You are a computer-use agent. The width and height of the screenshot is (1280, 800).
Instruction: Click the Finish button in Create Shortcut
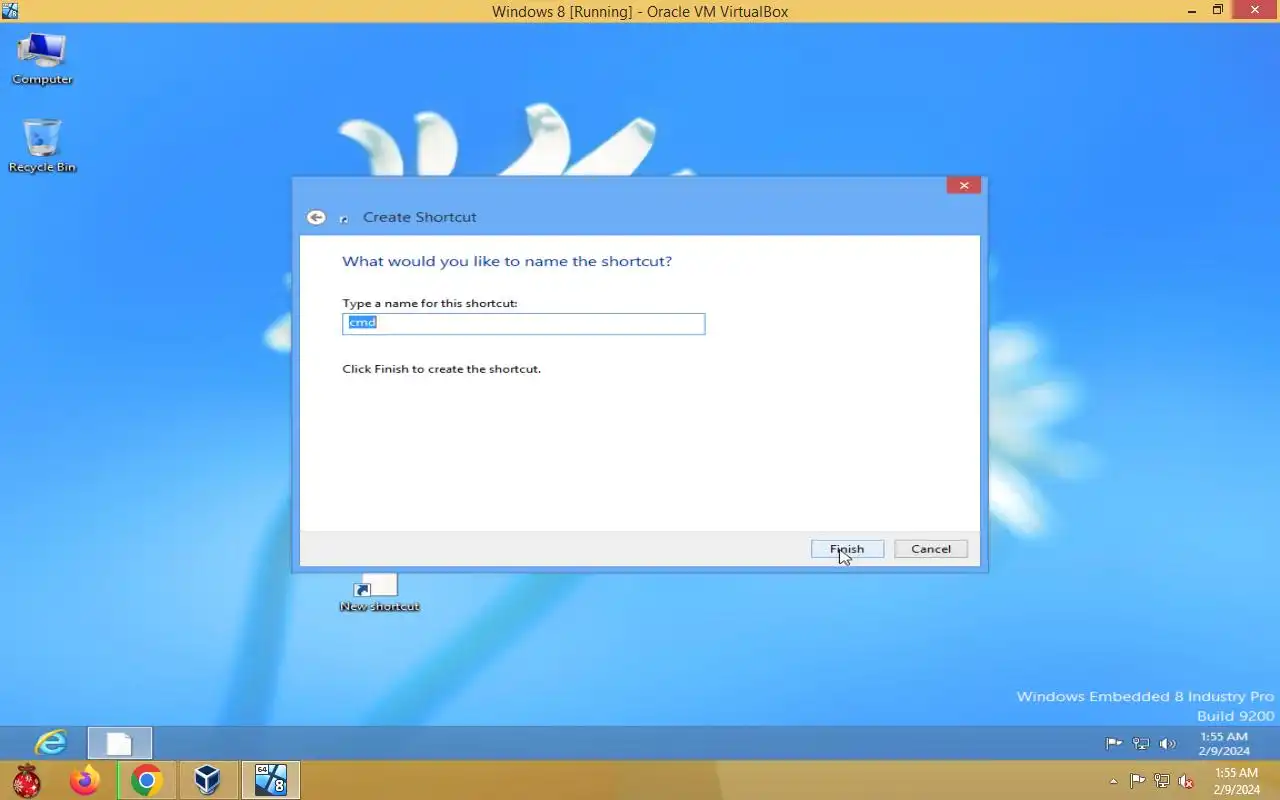[847, 549]
